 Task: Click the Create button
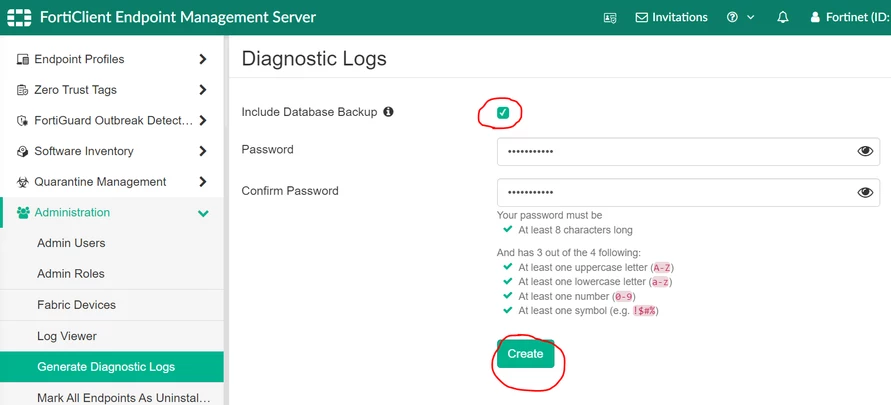[525, 354]
